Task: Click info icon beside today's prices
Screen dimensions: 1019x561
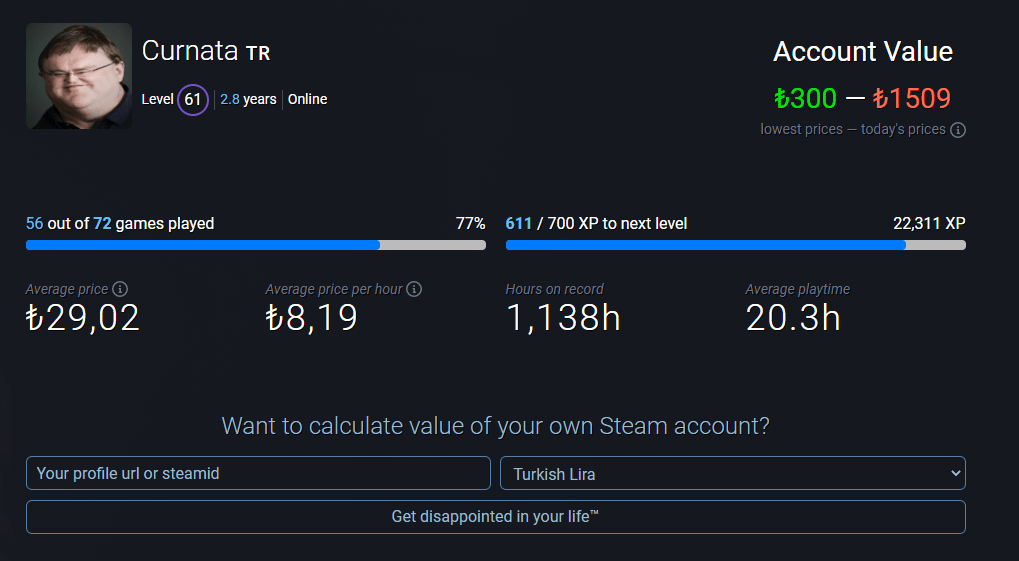Action: [x=958, y=130]
